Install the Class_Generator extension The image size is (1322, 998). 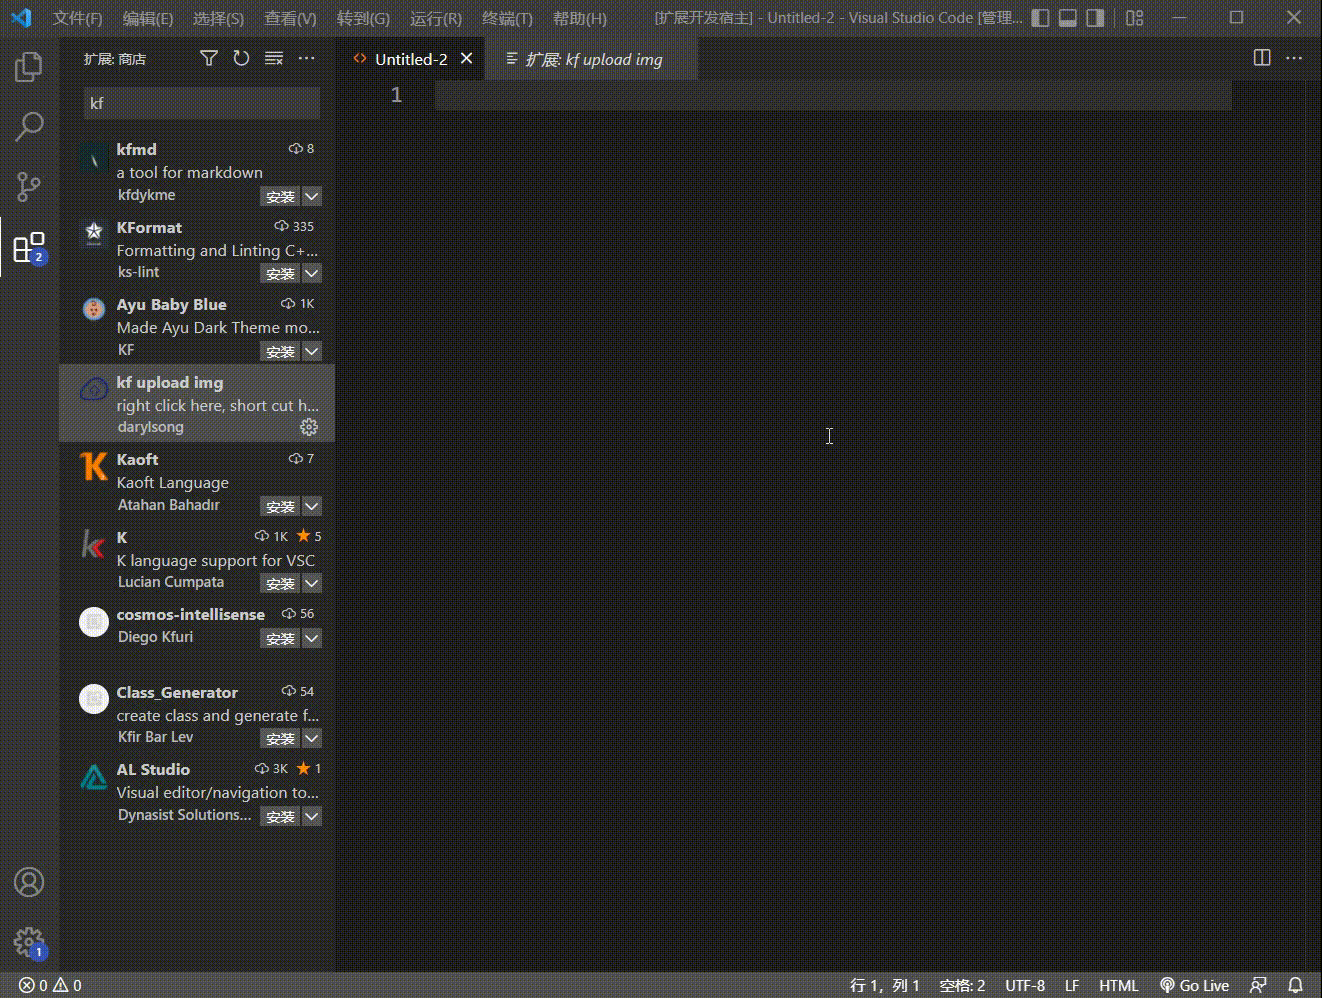click(280, 738)
